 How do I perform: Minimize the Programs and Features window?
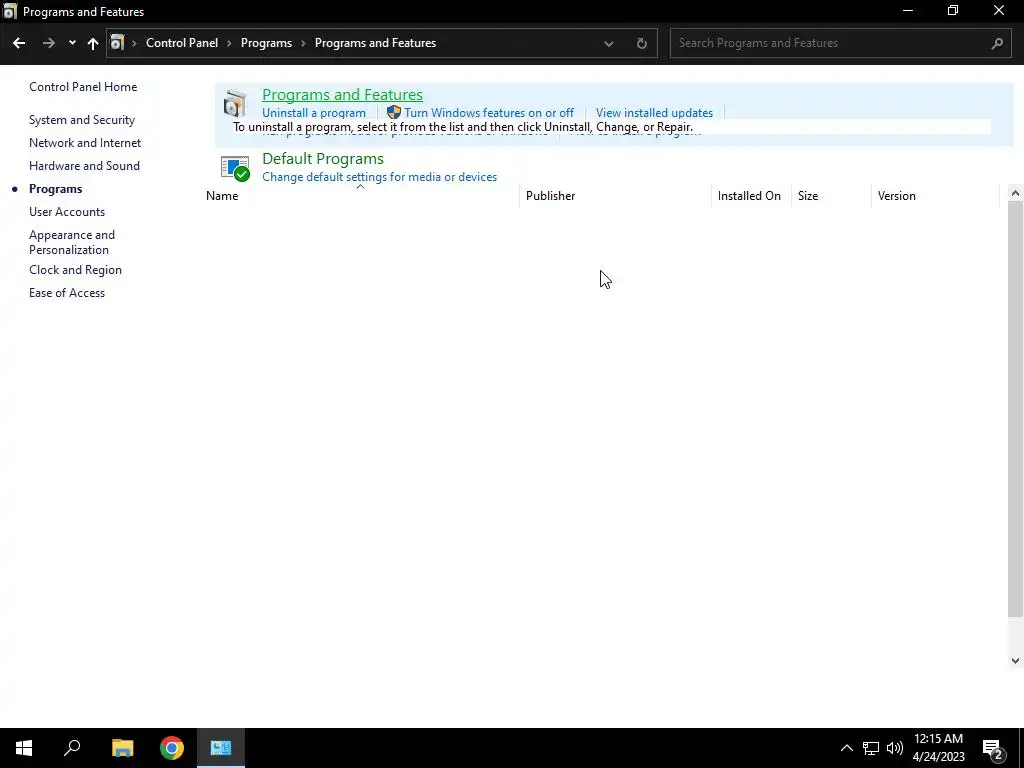(908, 11)
